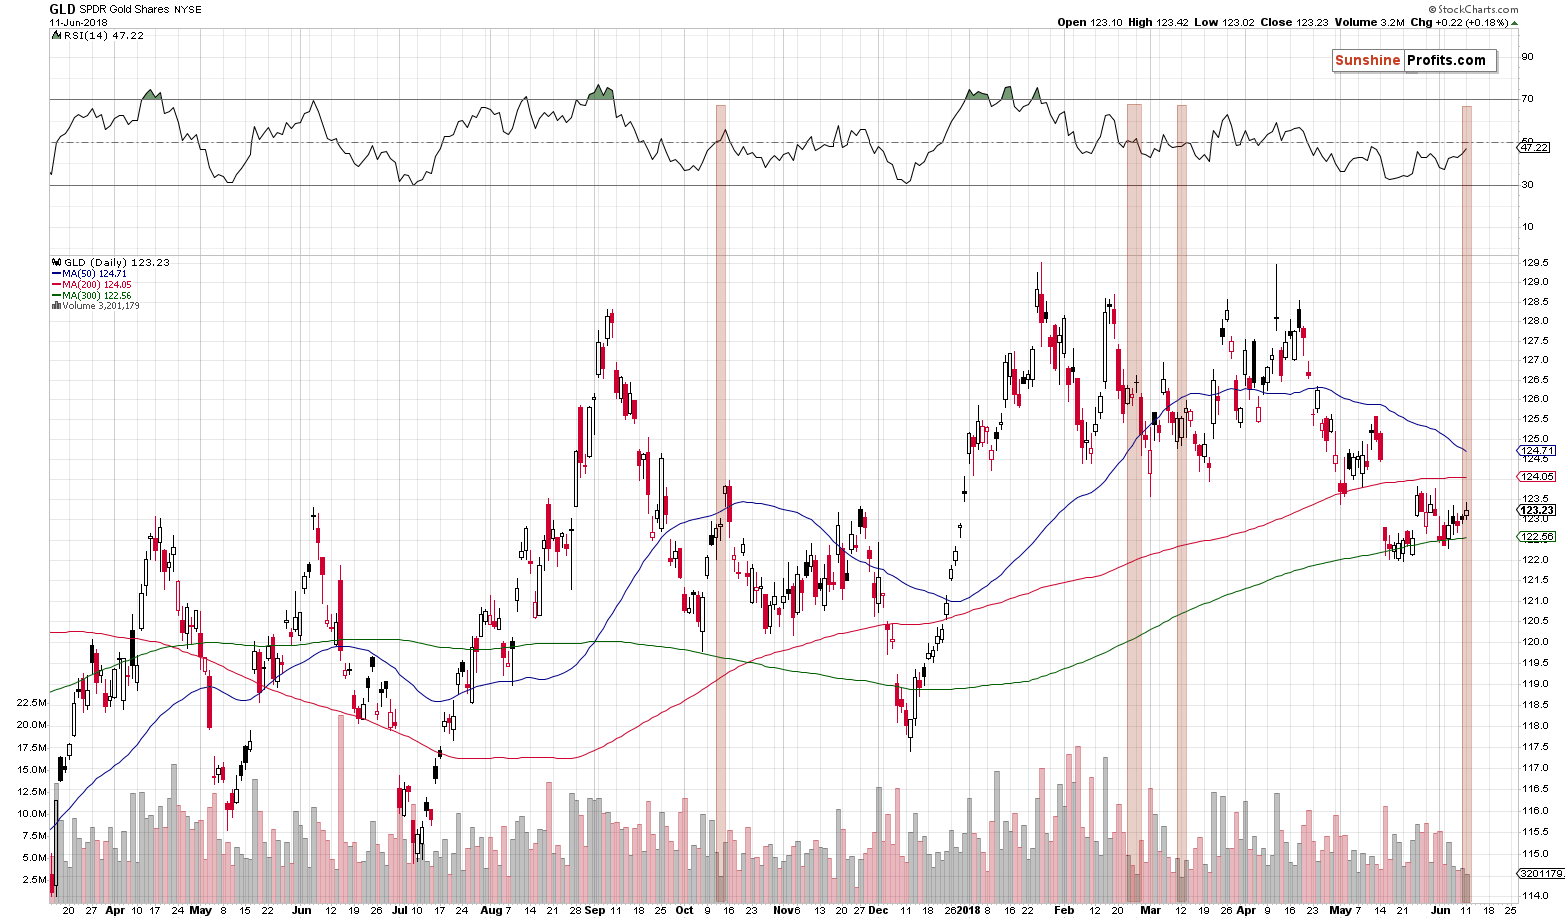The image size is (1565, 919).
Task: Click the 'Feb' month label on date axis
Action: pyautogui.click(x=1064, y=911)
